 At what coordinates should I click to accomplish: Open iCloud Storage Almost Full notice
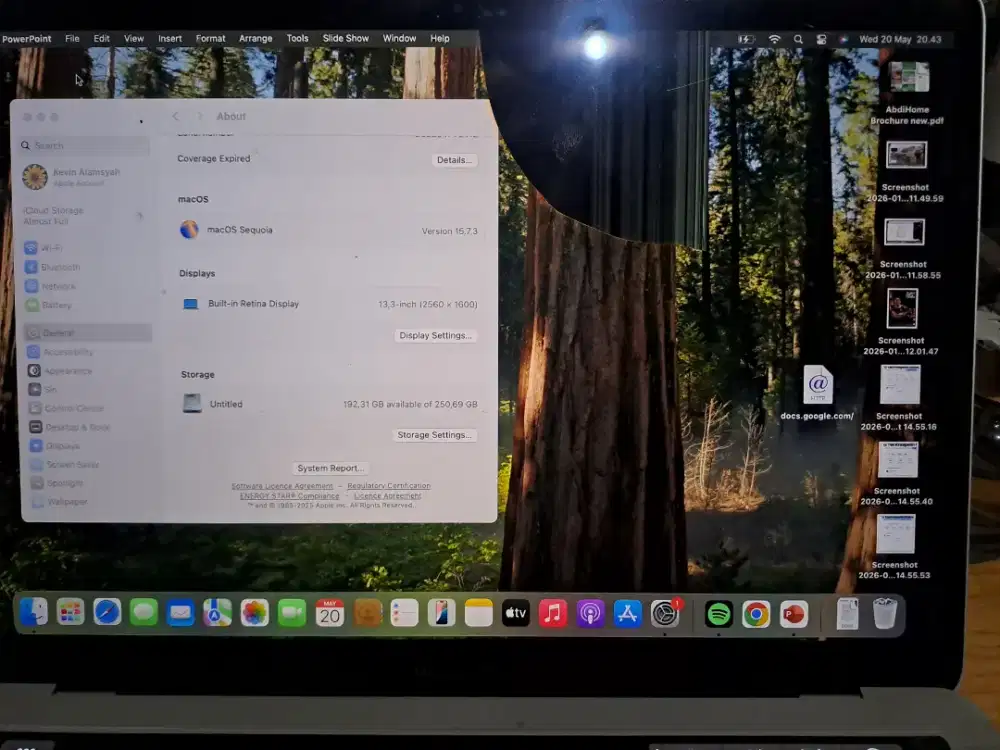[84, 216]
